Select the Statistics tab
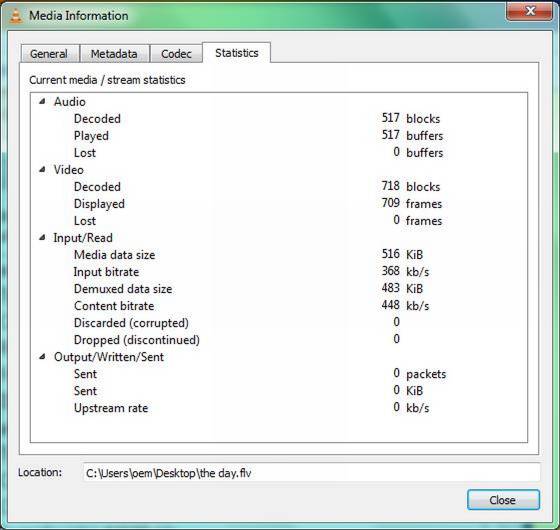Viewport: 560px width, 530px height. coord(236,53)
